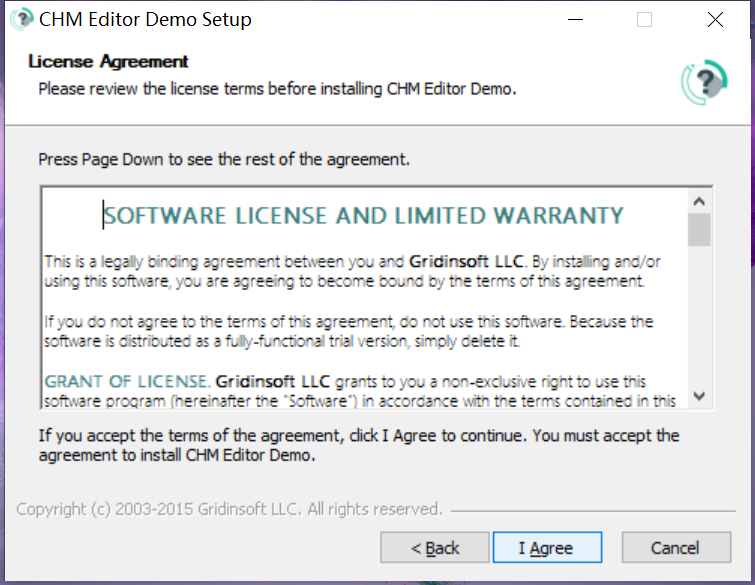Click the License Agreement header title

point(108,62)
